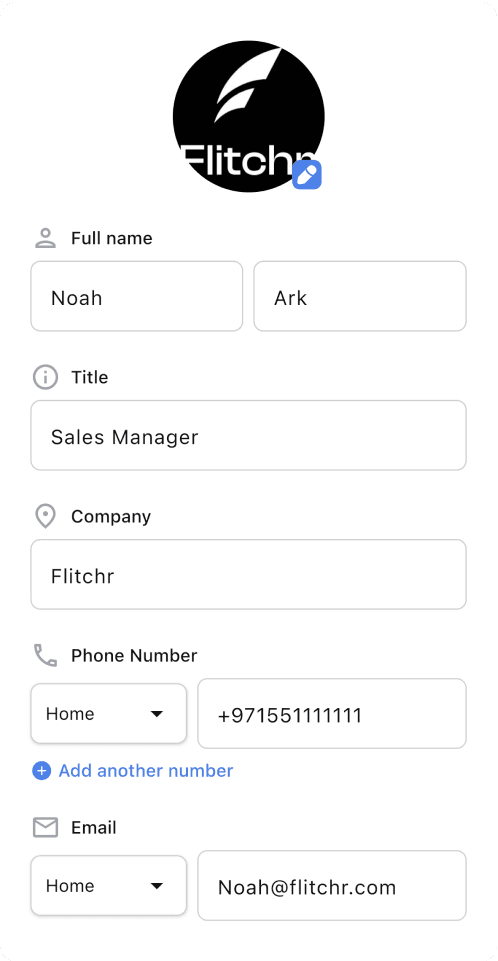Expand the email dropdown arrow
This screenshot has height=961, width=498.
click(157, 886)
